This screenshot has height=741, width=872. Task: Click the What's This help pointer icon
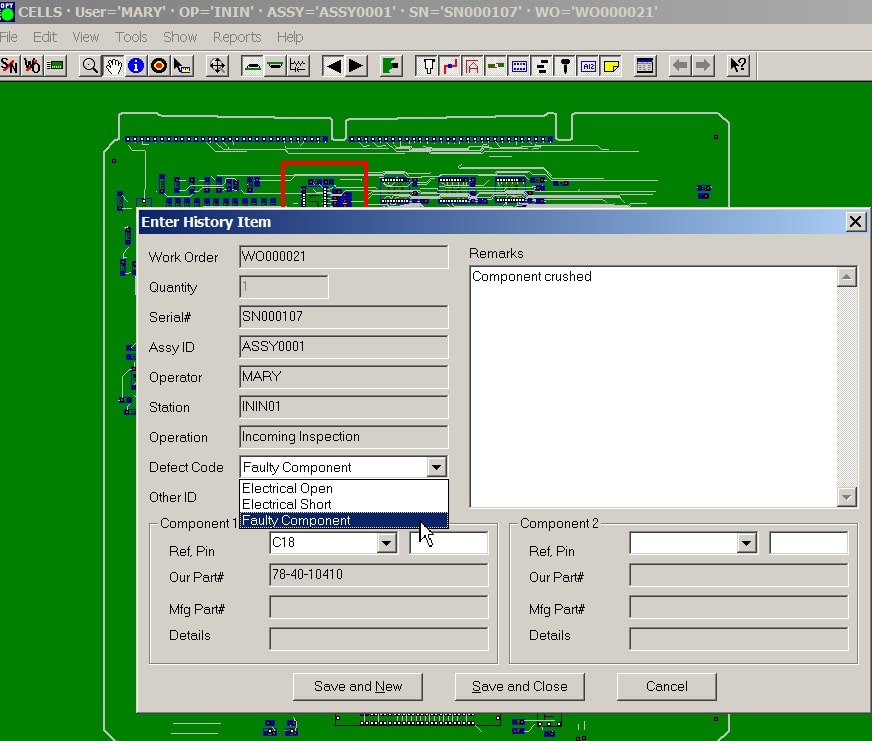point(739,66)
